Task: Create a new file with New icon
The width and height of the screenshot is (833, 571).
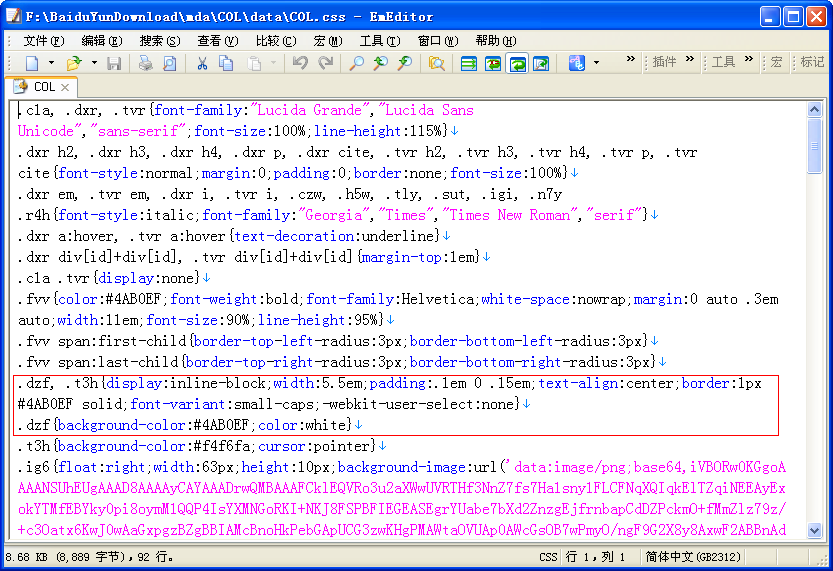Action: 32,63
